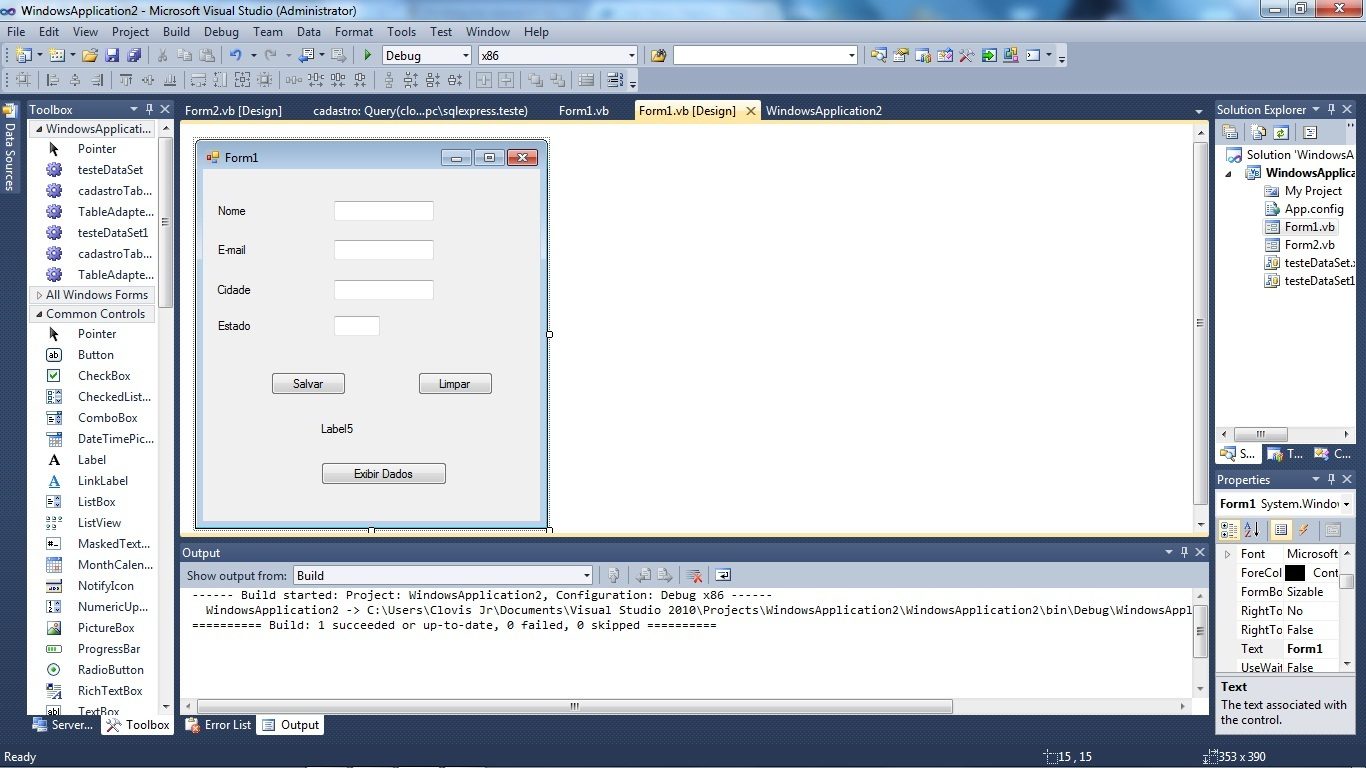Click the Align Lefts layout icon
This screenshot has height=768, width=1366.
point(52,80)
